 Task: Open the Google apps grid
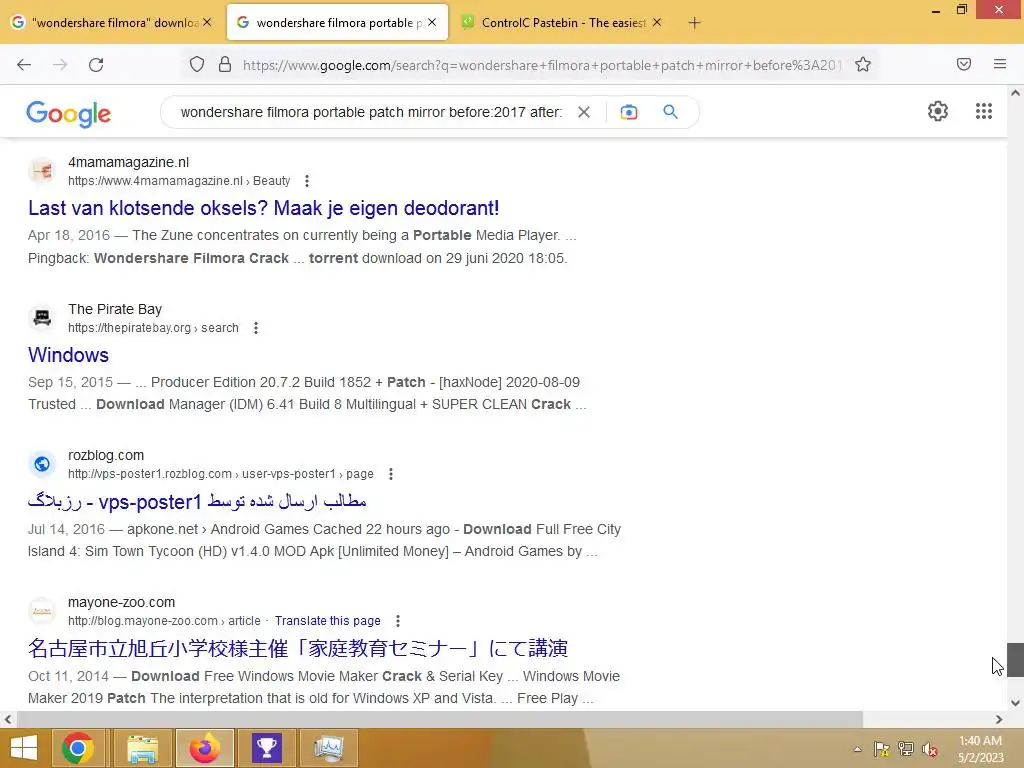pyautogui.click(x=984, y=111)
